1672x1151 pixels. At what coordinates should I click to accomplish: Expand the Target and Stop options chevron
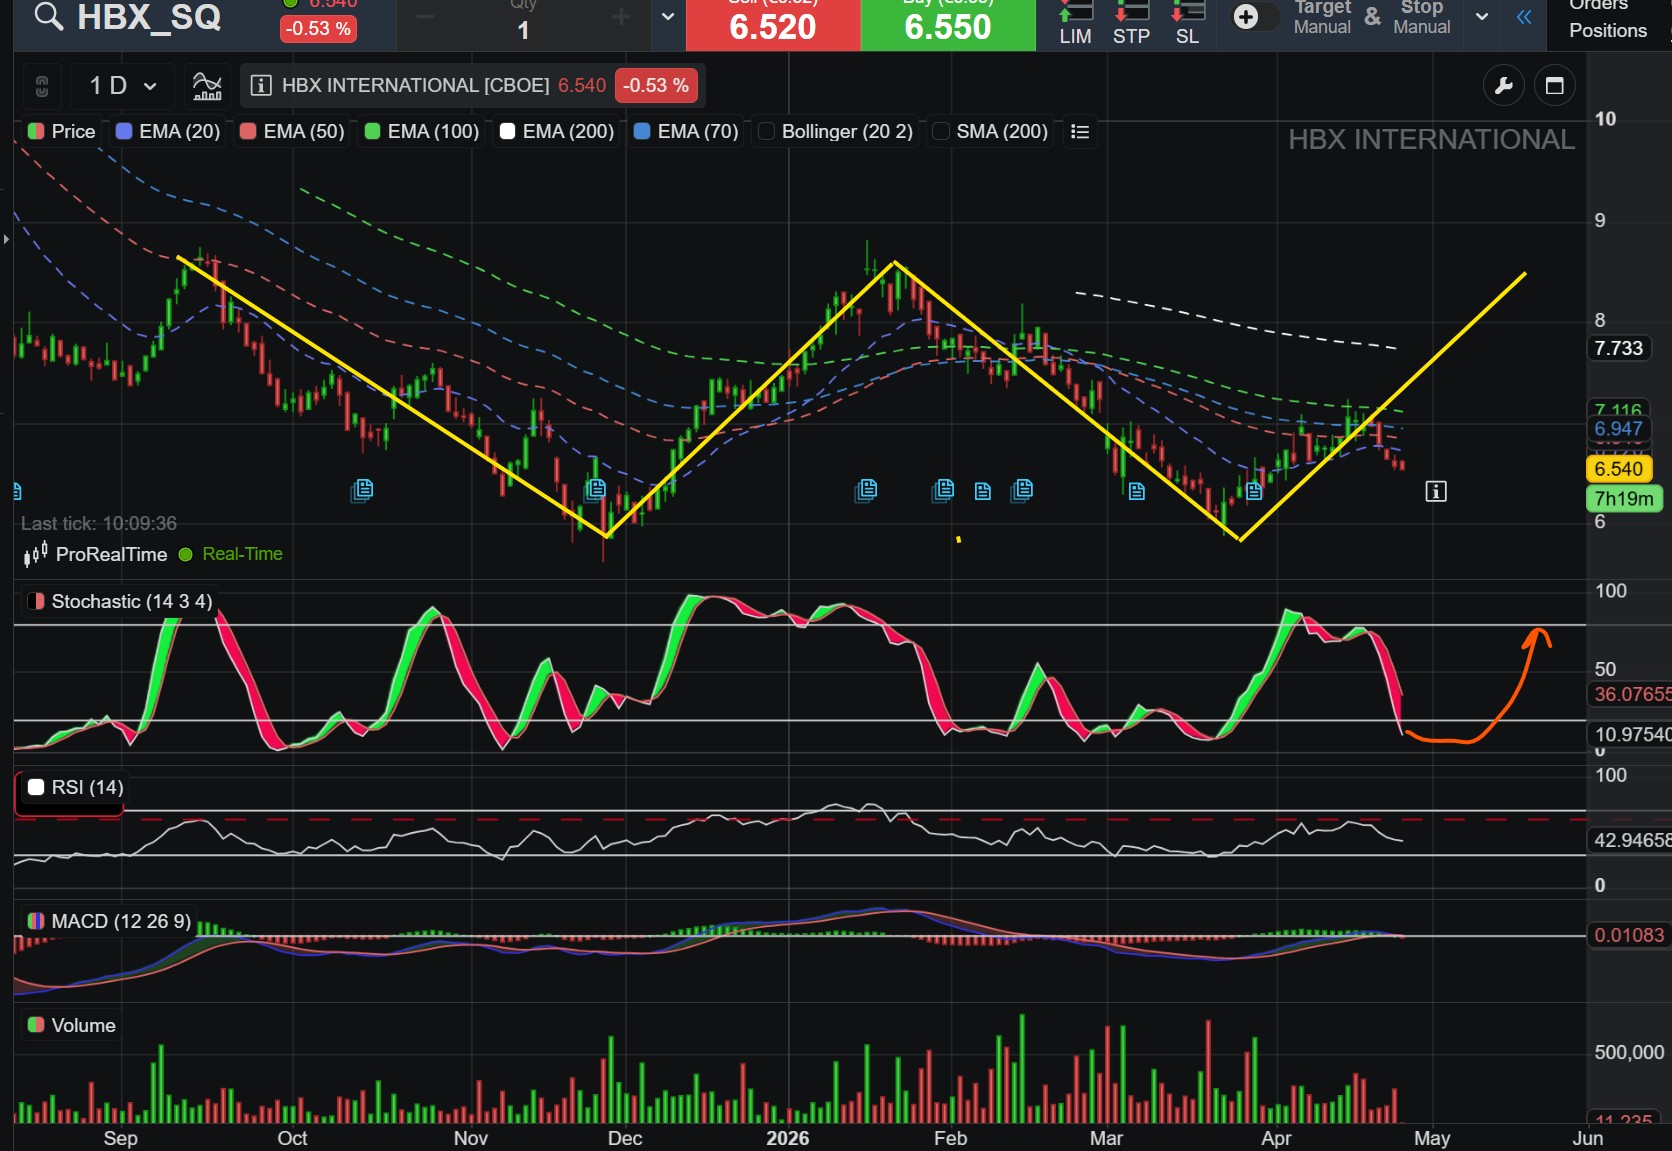pos(1482,17)
